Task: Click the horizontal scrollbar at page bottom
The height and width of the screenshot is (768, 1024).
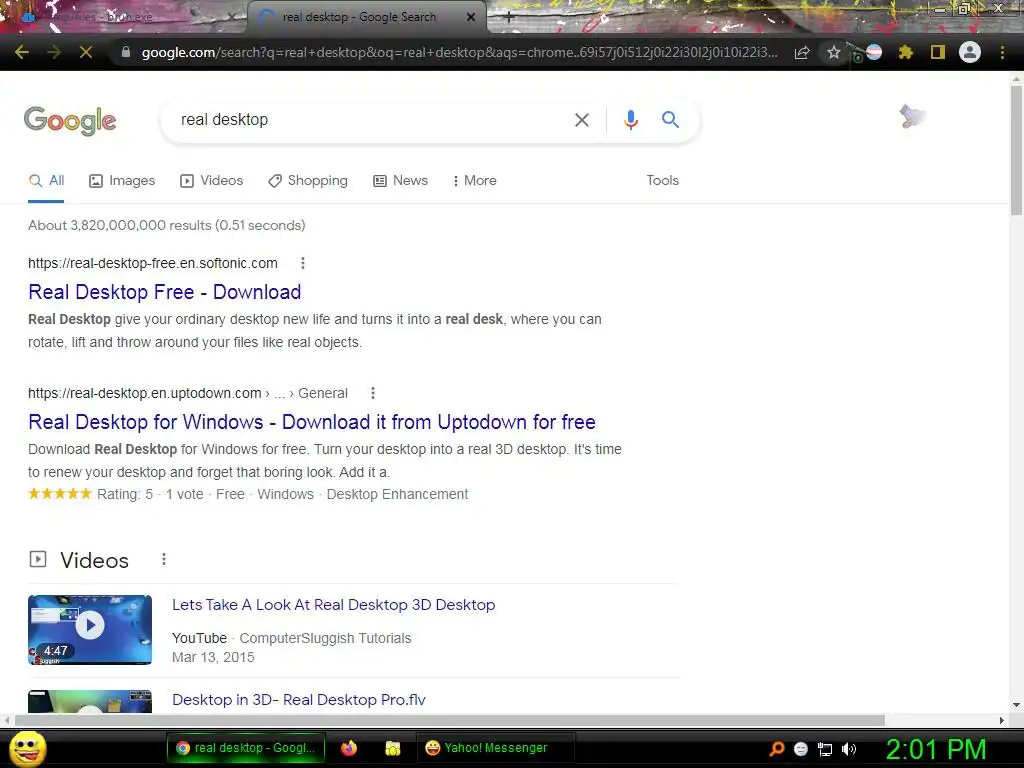Action: pos(449,720)
